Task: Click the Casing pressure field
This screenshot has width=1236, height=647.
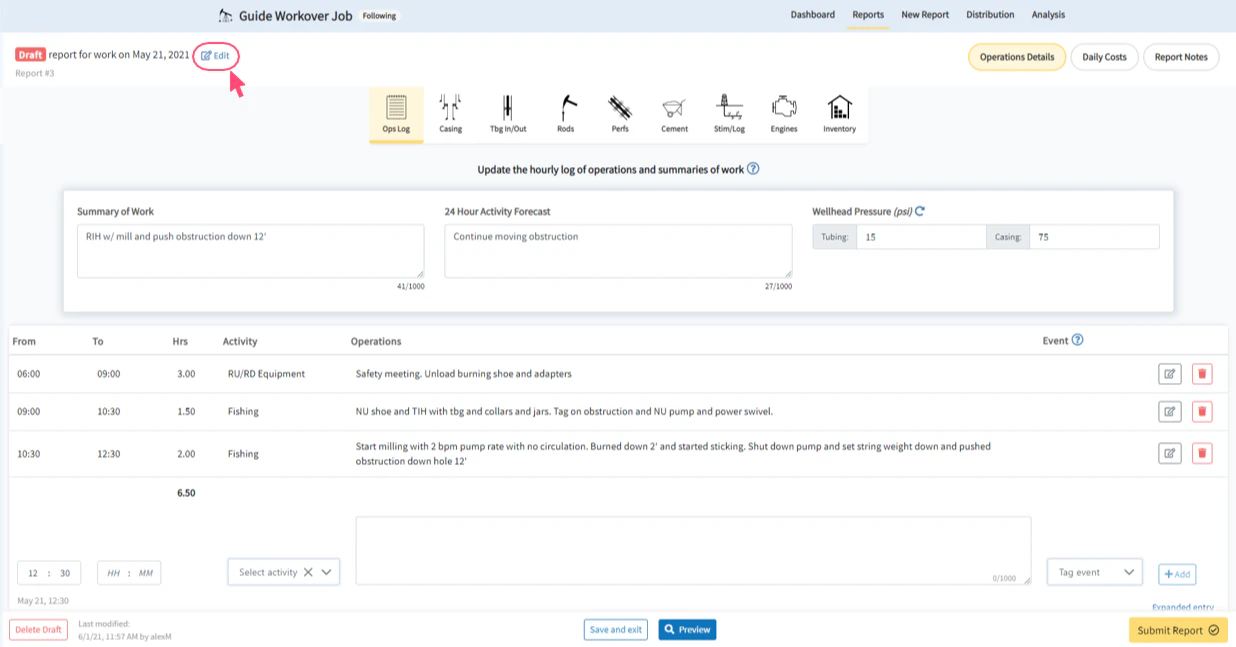Action: pyautogui.click(x=1094, y=237)
